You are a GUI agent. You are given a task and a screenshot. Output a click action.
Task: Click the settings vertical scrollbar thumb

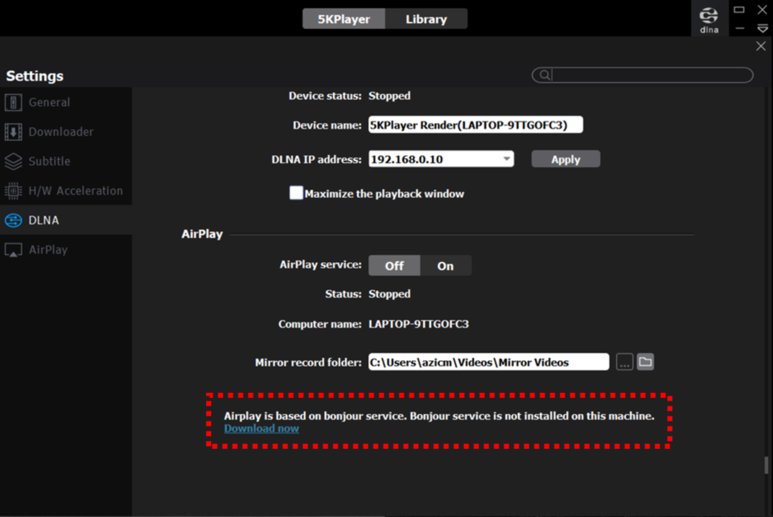click(766, 466)
